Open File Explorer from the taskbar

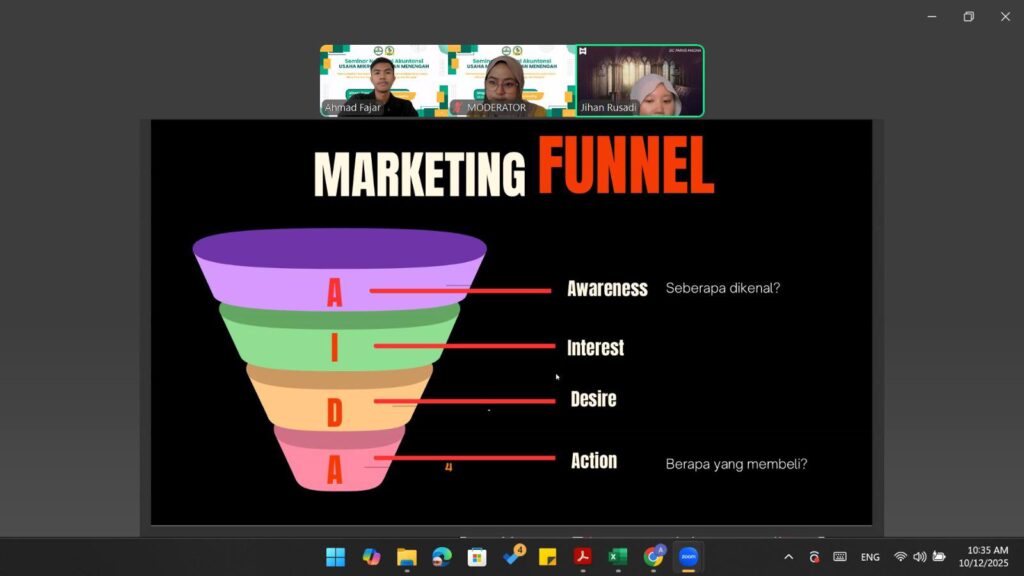click(x=406, y=557)
